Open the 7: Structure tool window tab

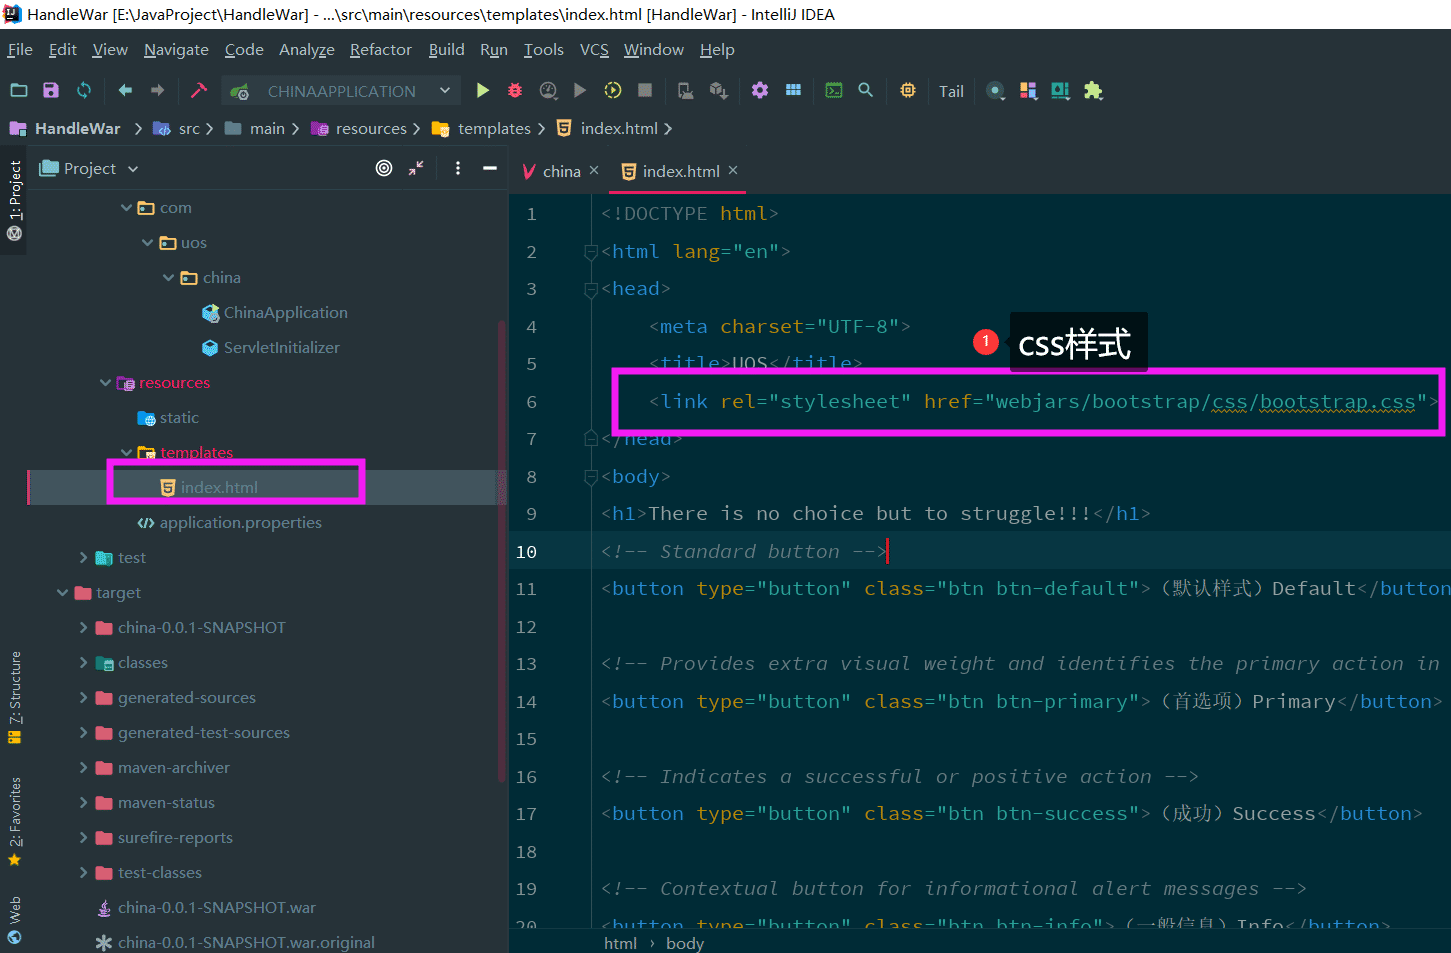click(x=14, y=697)
